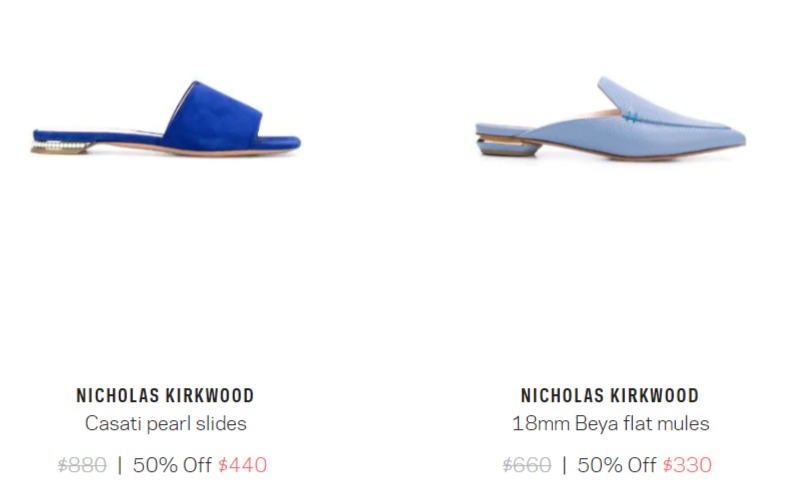This screenshot has height=489, width=803.
Task: Click the pointed toe of the light blue mule
Action: pos(727,137)
